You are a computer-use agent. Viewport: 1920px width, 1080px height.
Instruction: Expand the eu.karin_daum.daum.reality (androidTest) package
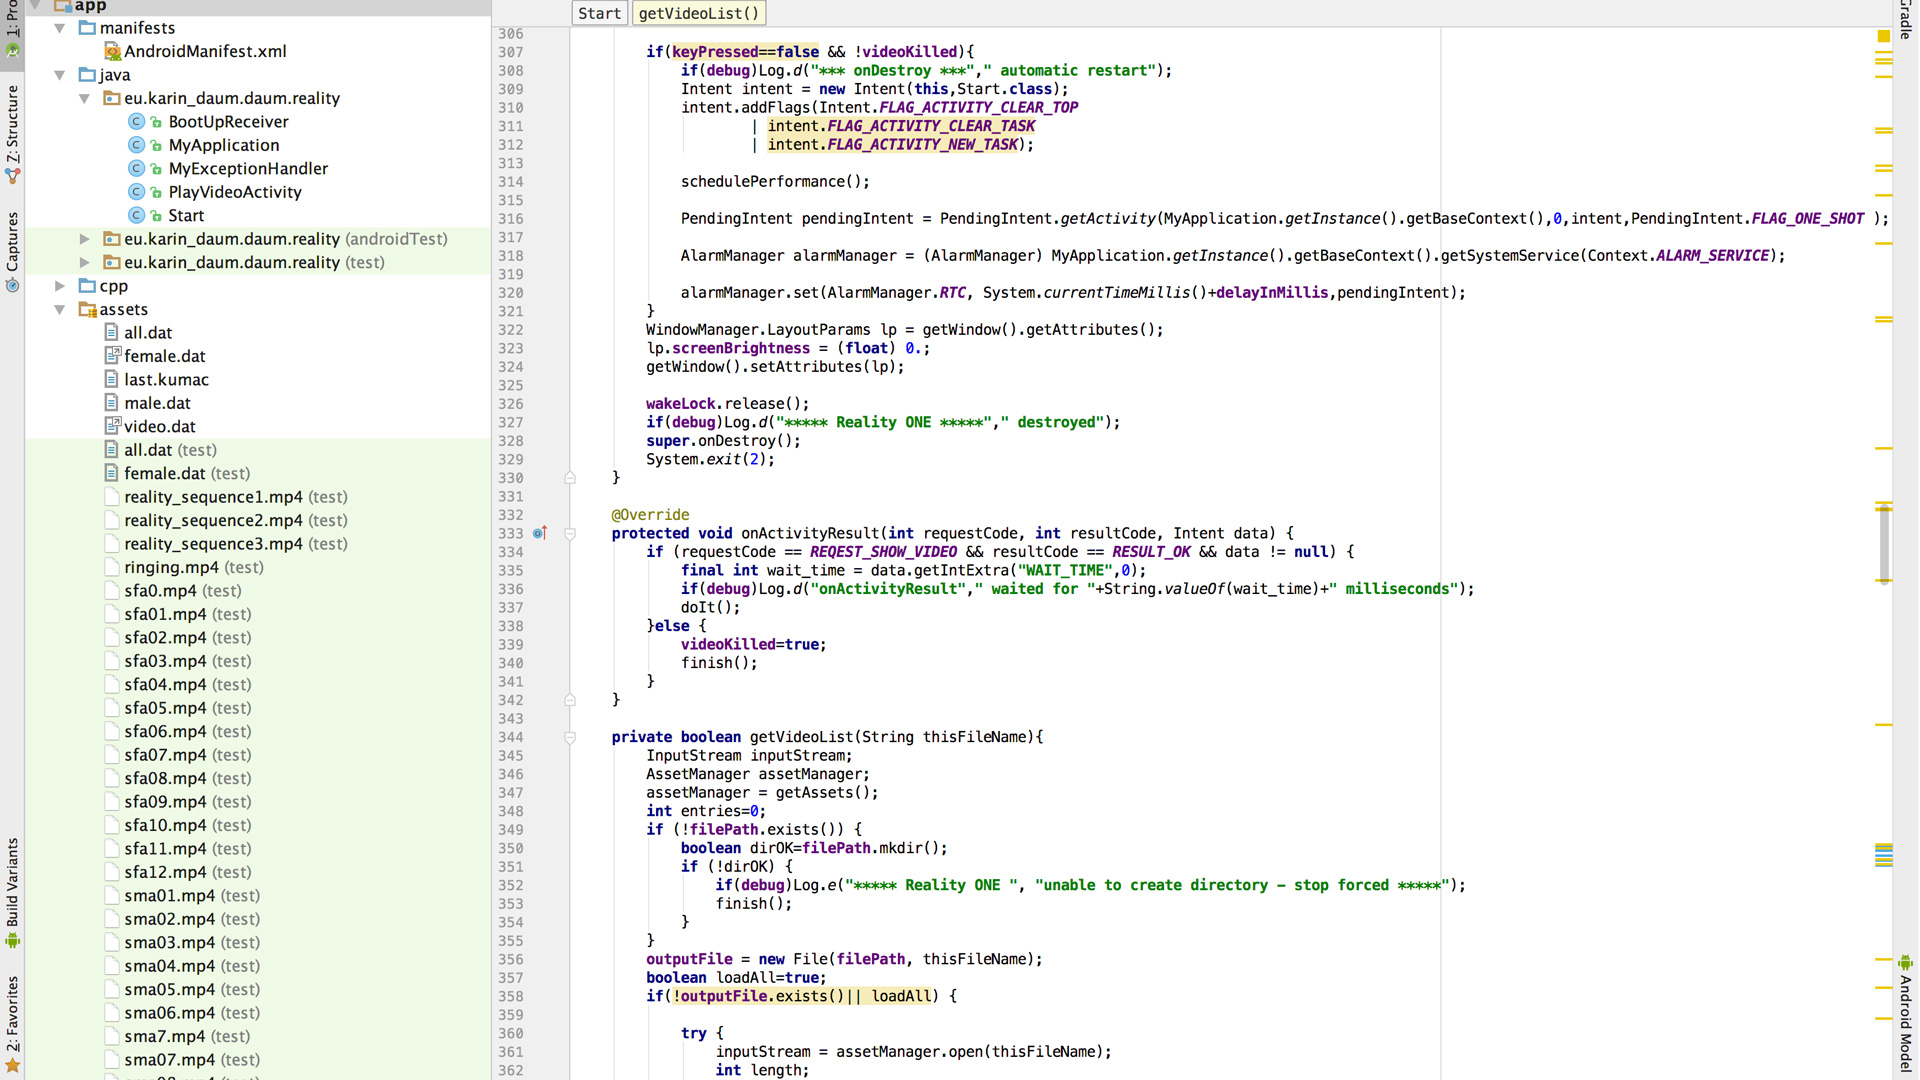click(84, 239)
